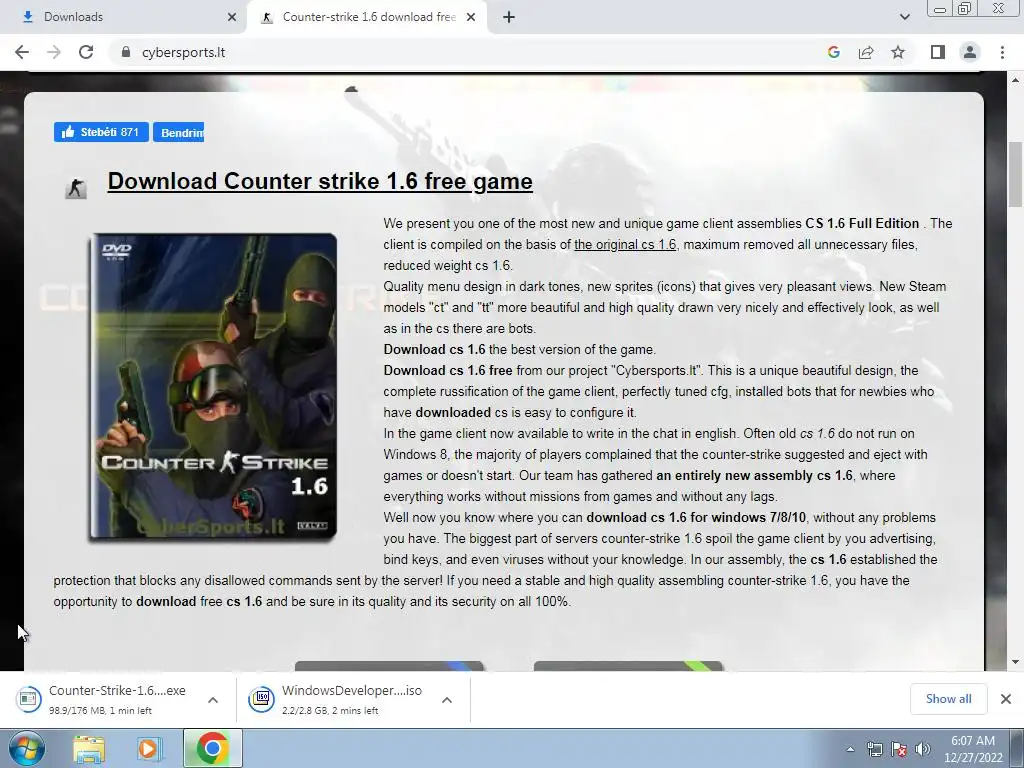Screen dimensions: 1024x768
Task: Bookmark this tab with star icon
Action: [x=898, y=52]
